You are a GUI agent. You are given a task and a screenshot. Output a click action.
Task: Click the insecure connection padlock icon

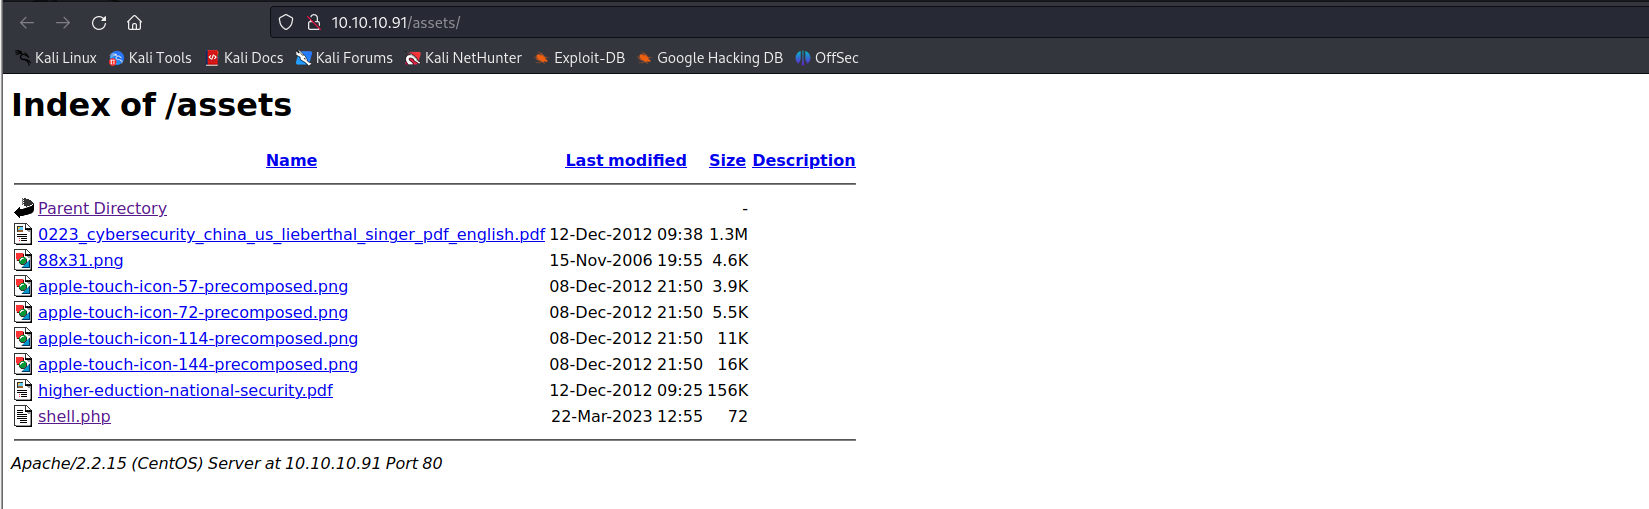point(313,22)
